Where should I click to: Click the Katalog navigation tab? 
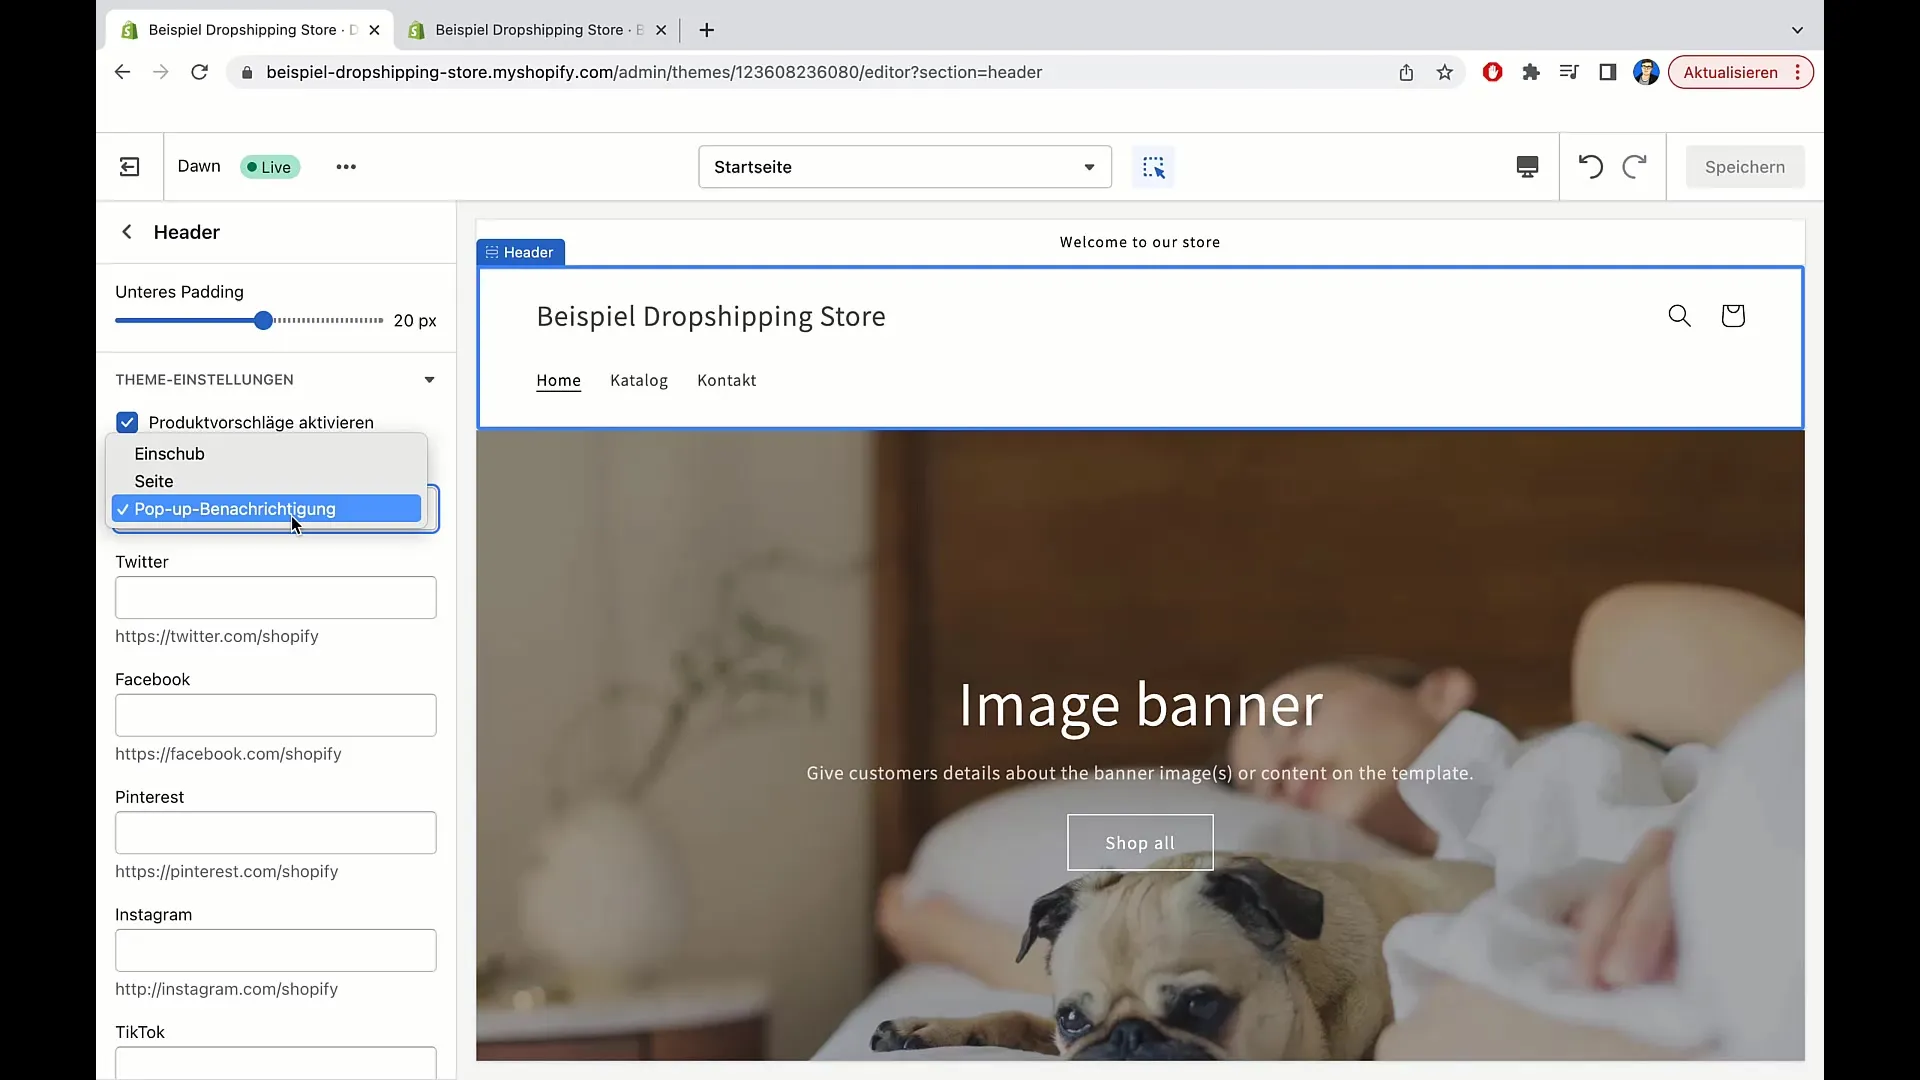point(638,380)
